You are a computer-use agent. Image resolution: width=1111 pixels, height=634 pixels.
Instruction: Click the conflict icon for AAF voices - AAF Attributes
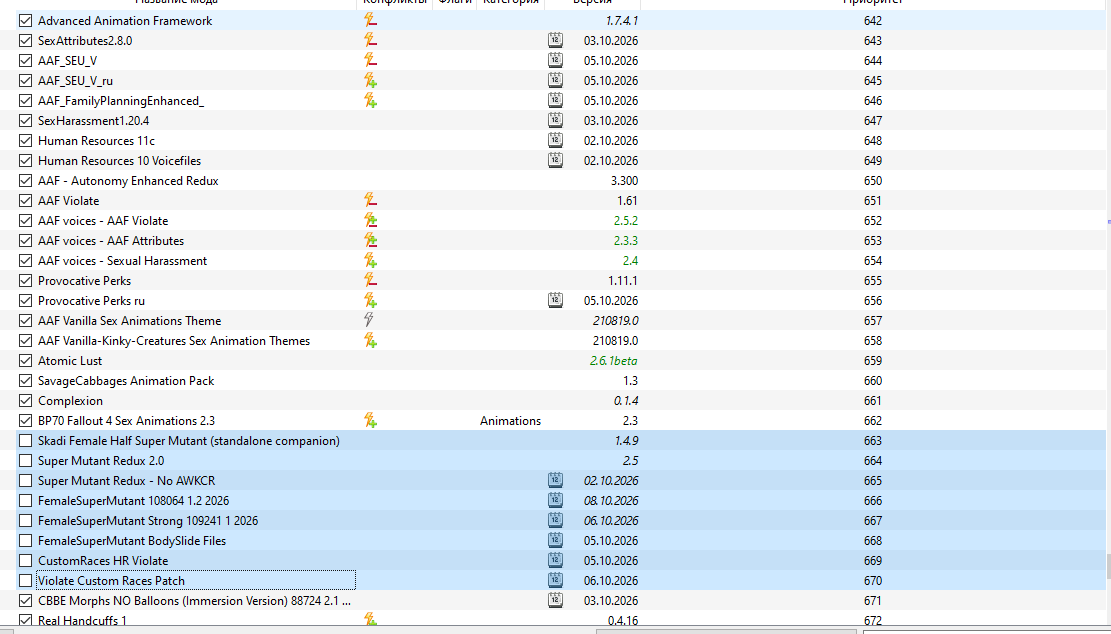coord(370,241)
